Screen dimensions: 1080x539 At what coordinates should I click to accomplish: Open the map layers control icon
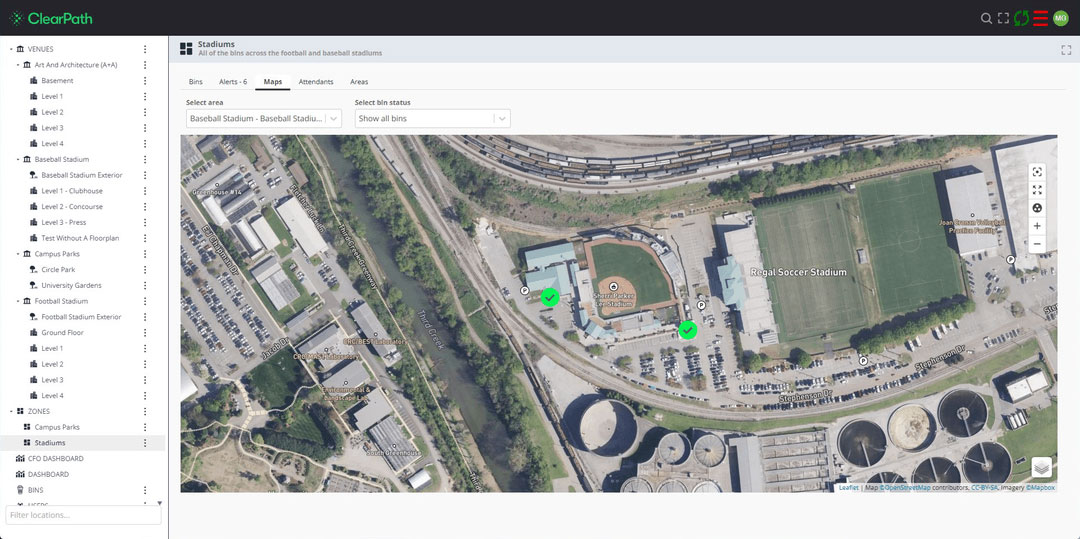(x=1042, y=467)
